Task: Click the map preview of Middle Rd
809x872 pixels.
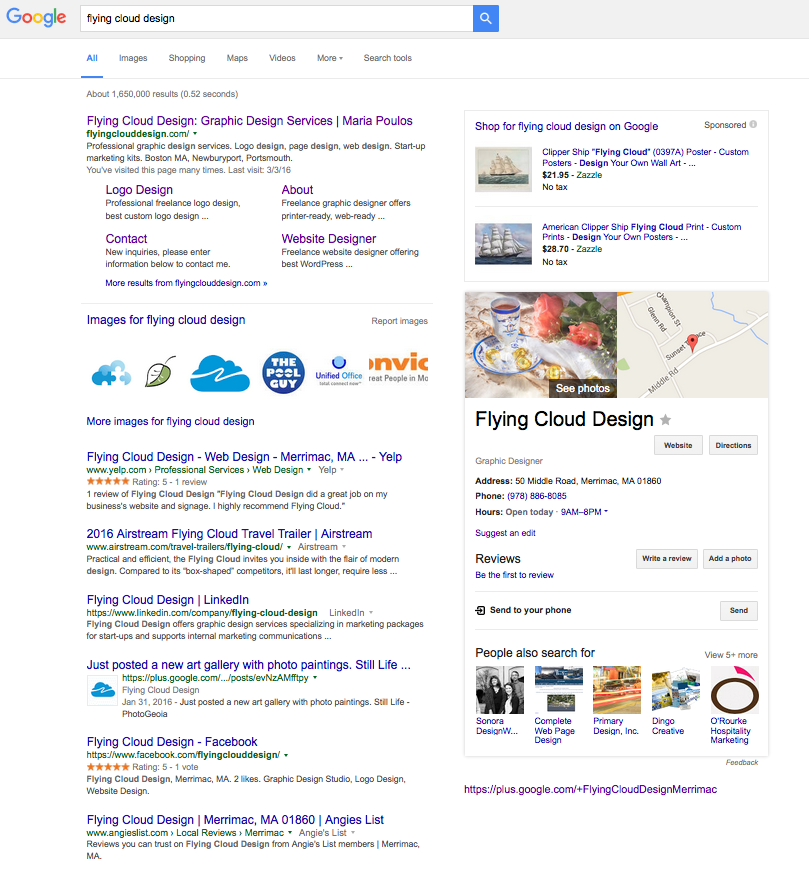Action: [x=693, y=345]
